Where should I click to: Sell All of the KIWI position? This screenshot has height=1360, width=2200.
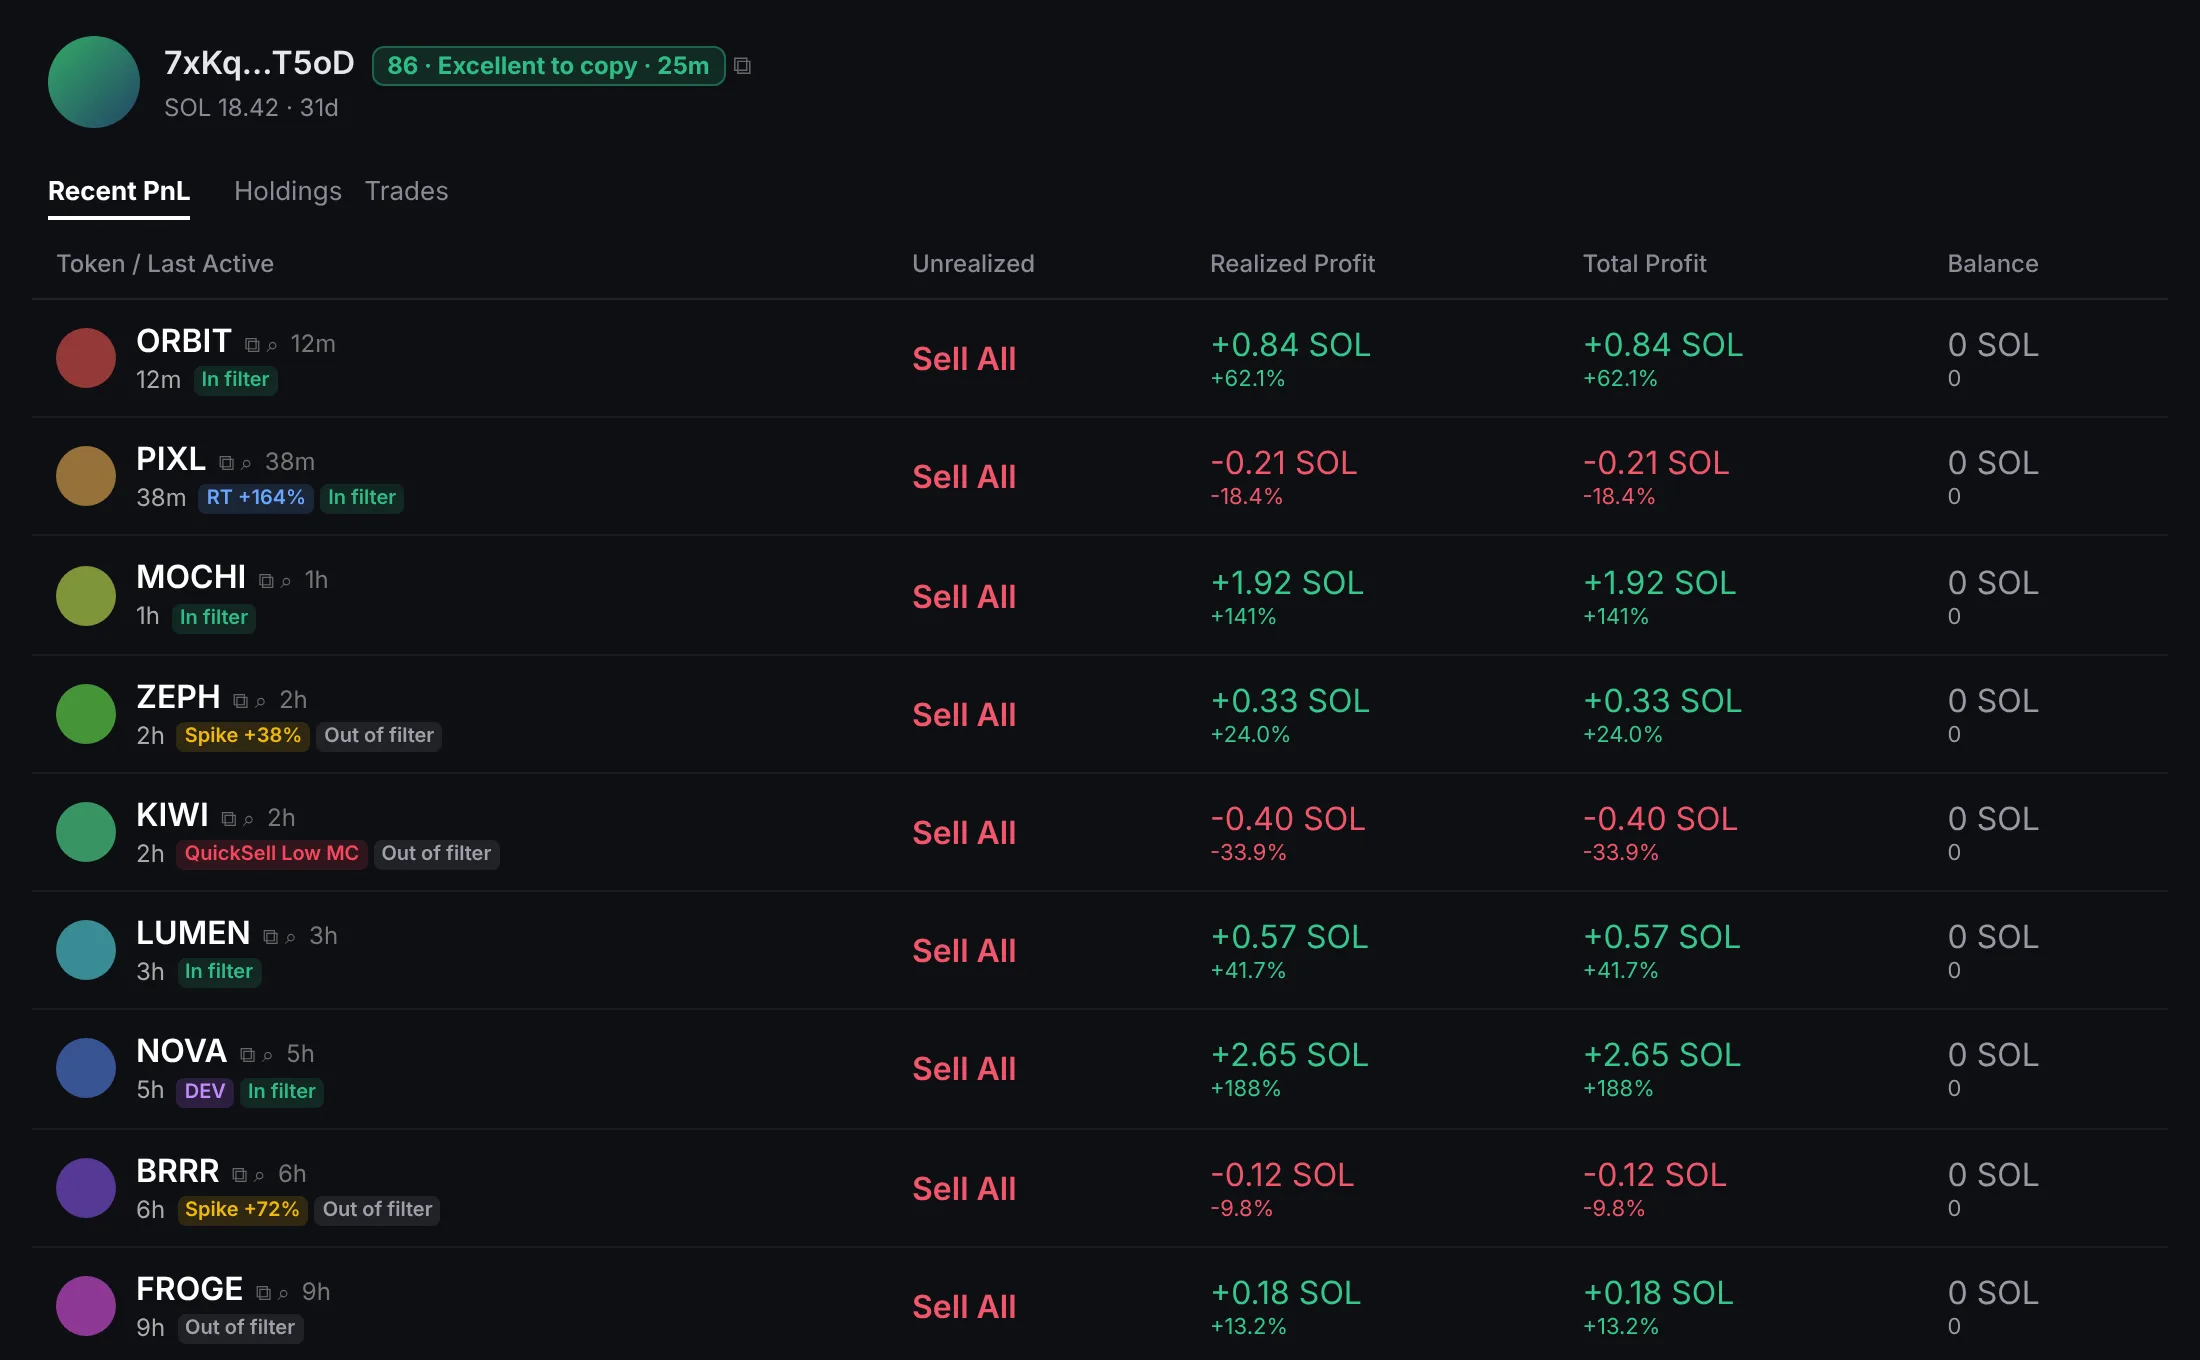point(964,833)
